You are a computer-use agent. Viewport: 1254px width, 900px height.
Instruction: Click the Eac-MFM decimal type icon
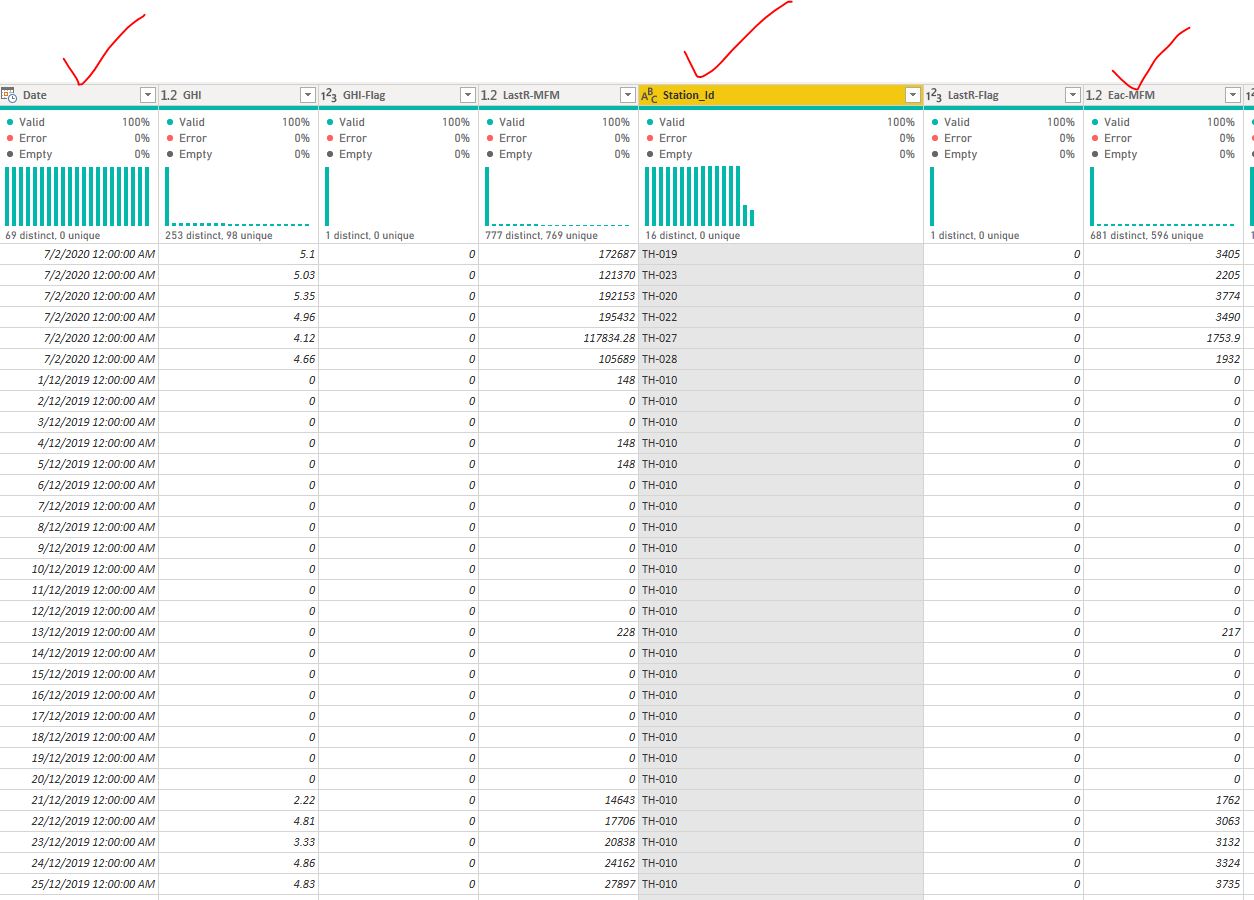(x=1094, y=95)
